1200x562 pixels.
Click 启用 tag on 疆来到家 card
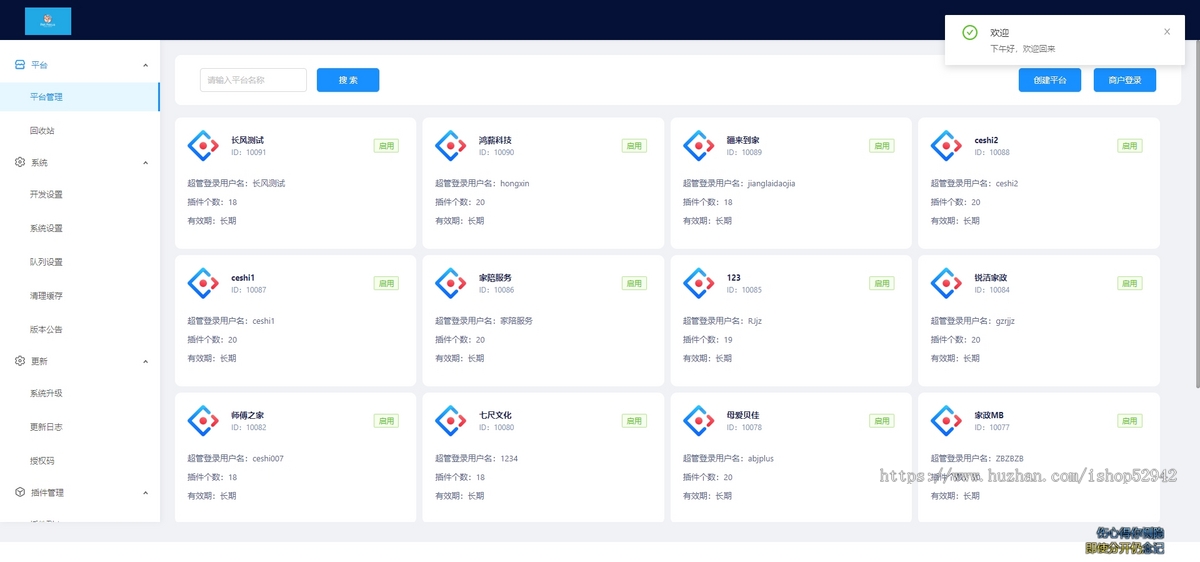[882, 146]
